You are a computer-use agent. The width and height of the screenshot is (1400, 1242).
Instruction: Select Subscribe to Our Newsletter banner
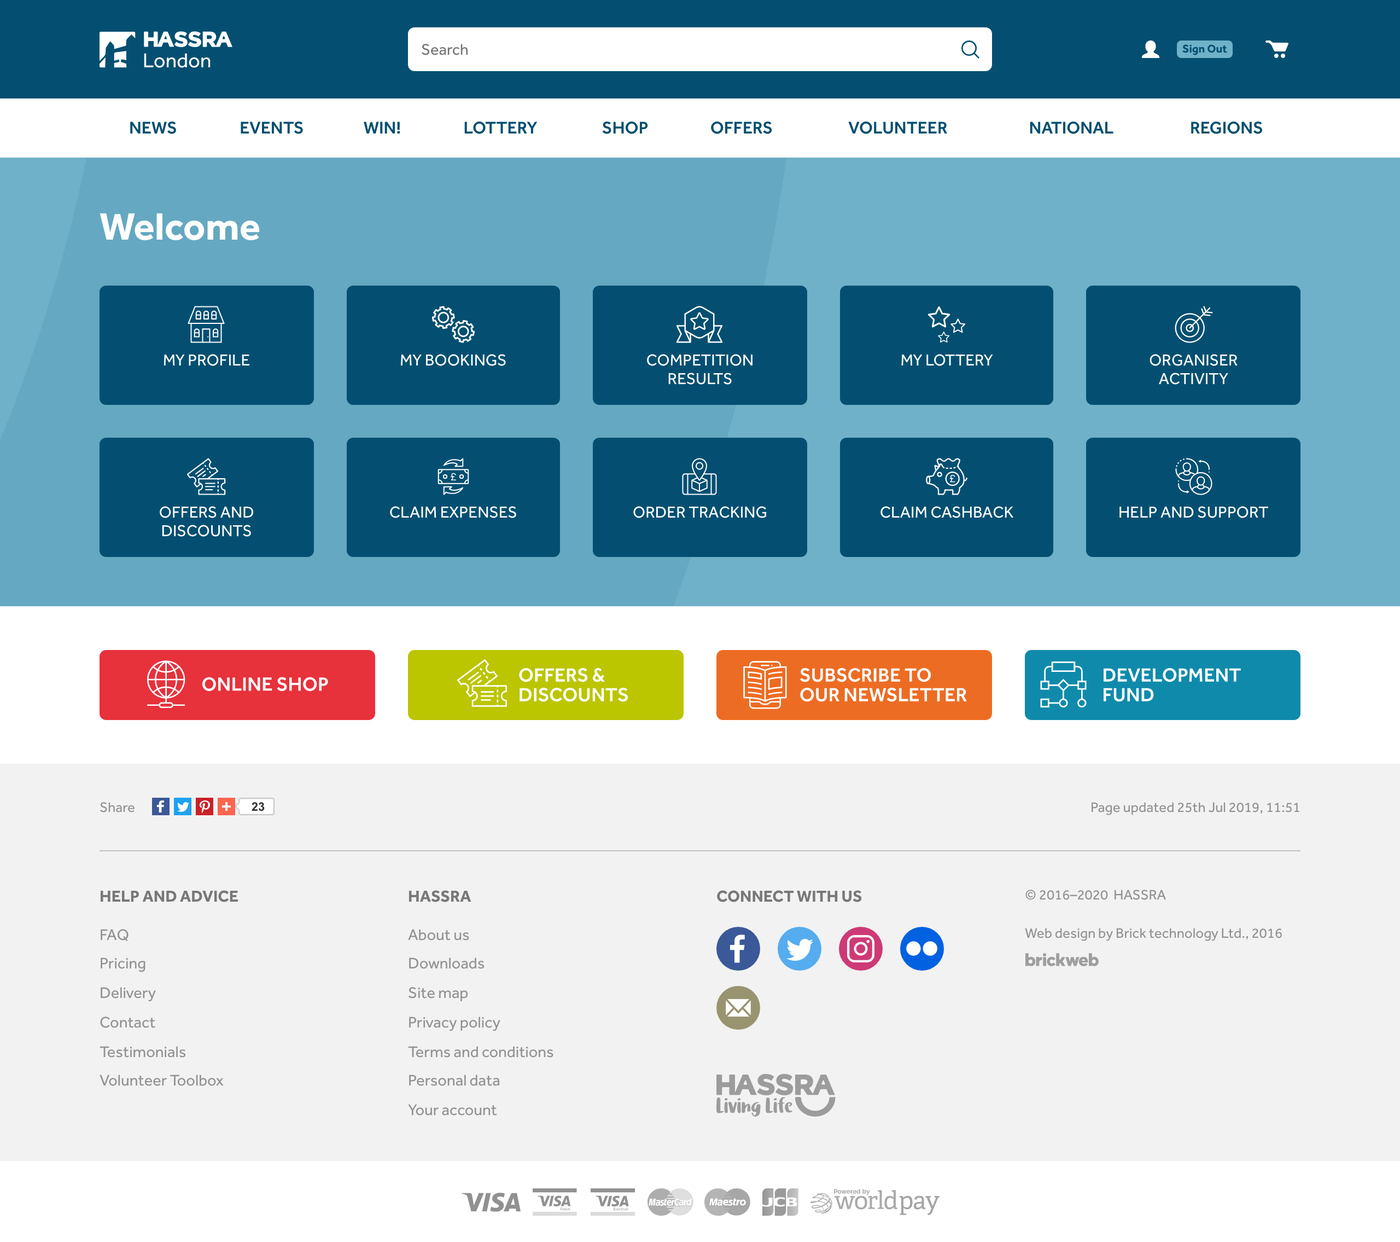click(853, 685)
